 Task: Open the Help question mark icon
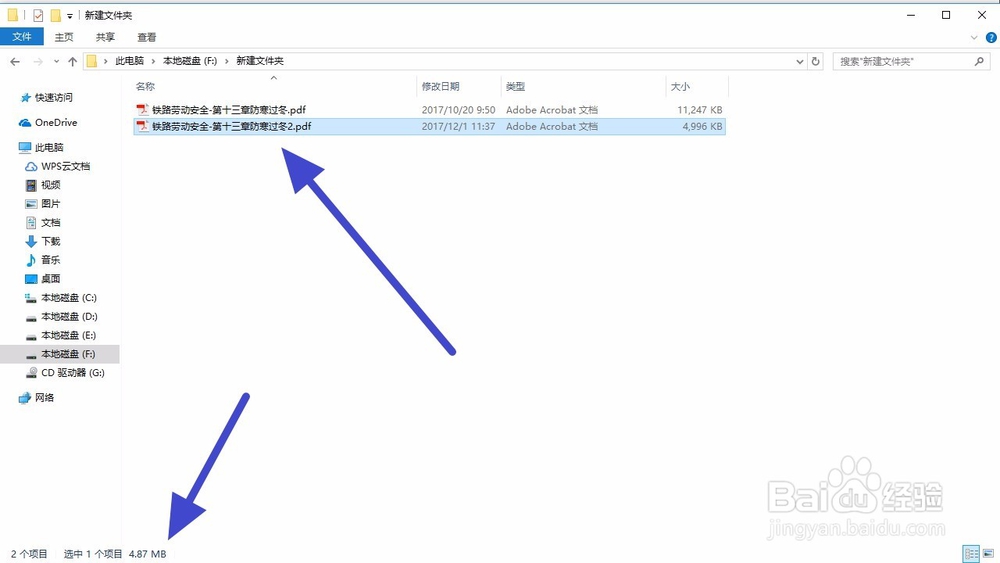[x=991, y=38]
